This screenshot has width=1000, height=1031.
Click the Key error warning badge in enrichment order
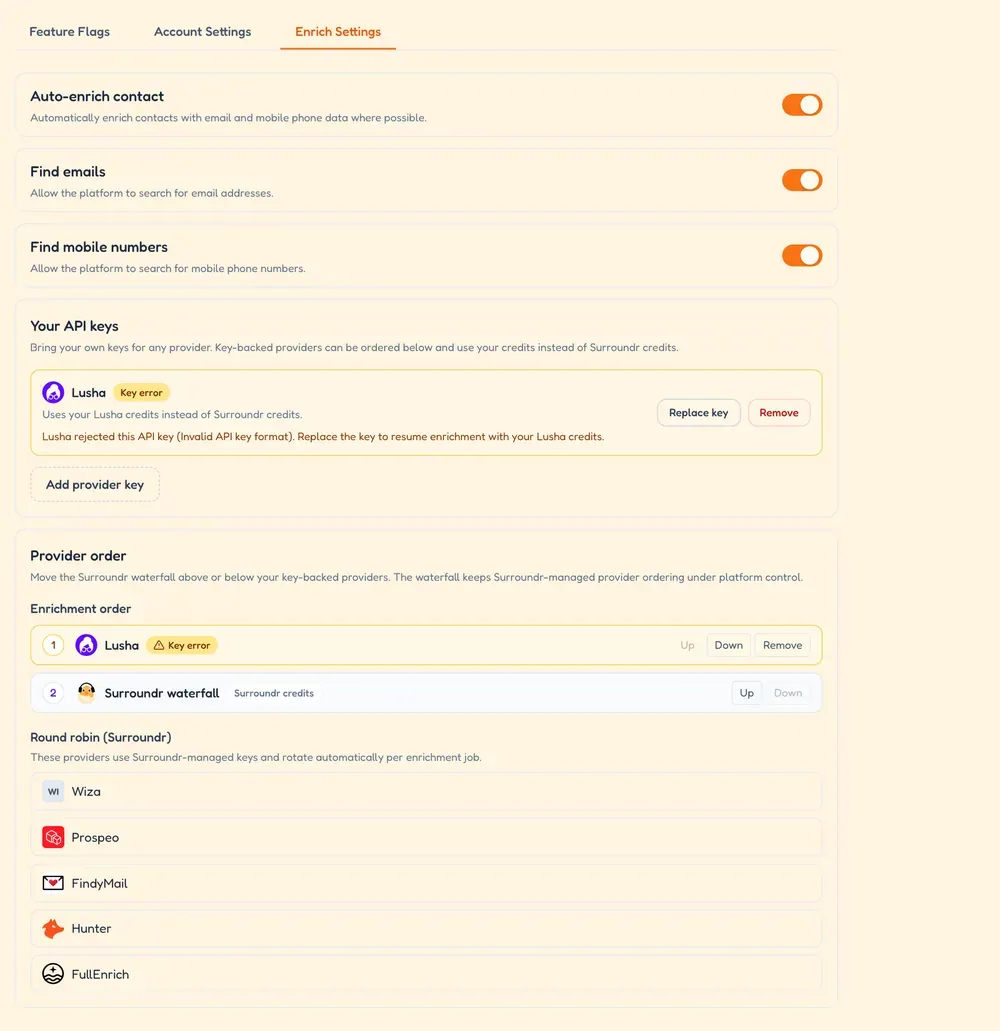[x=181, y=645]
